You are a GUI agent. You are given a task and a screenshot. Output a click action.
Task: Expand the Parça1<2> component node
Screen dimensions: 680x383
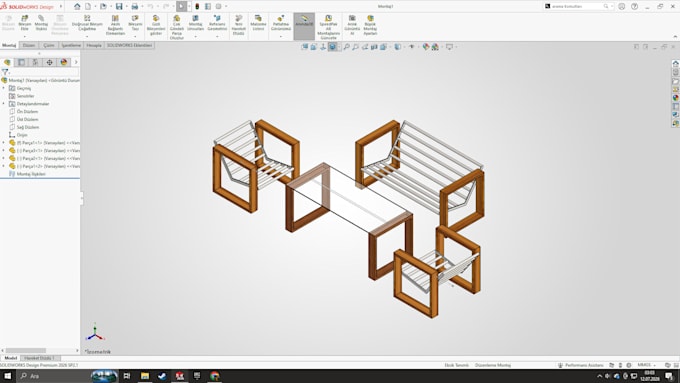4,166
